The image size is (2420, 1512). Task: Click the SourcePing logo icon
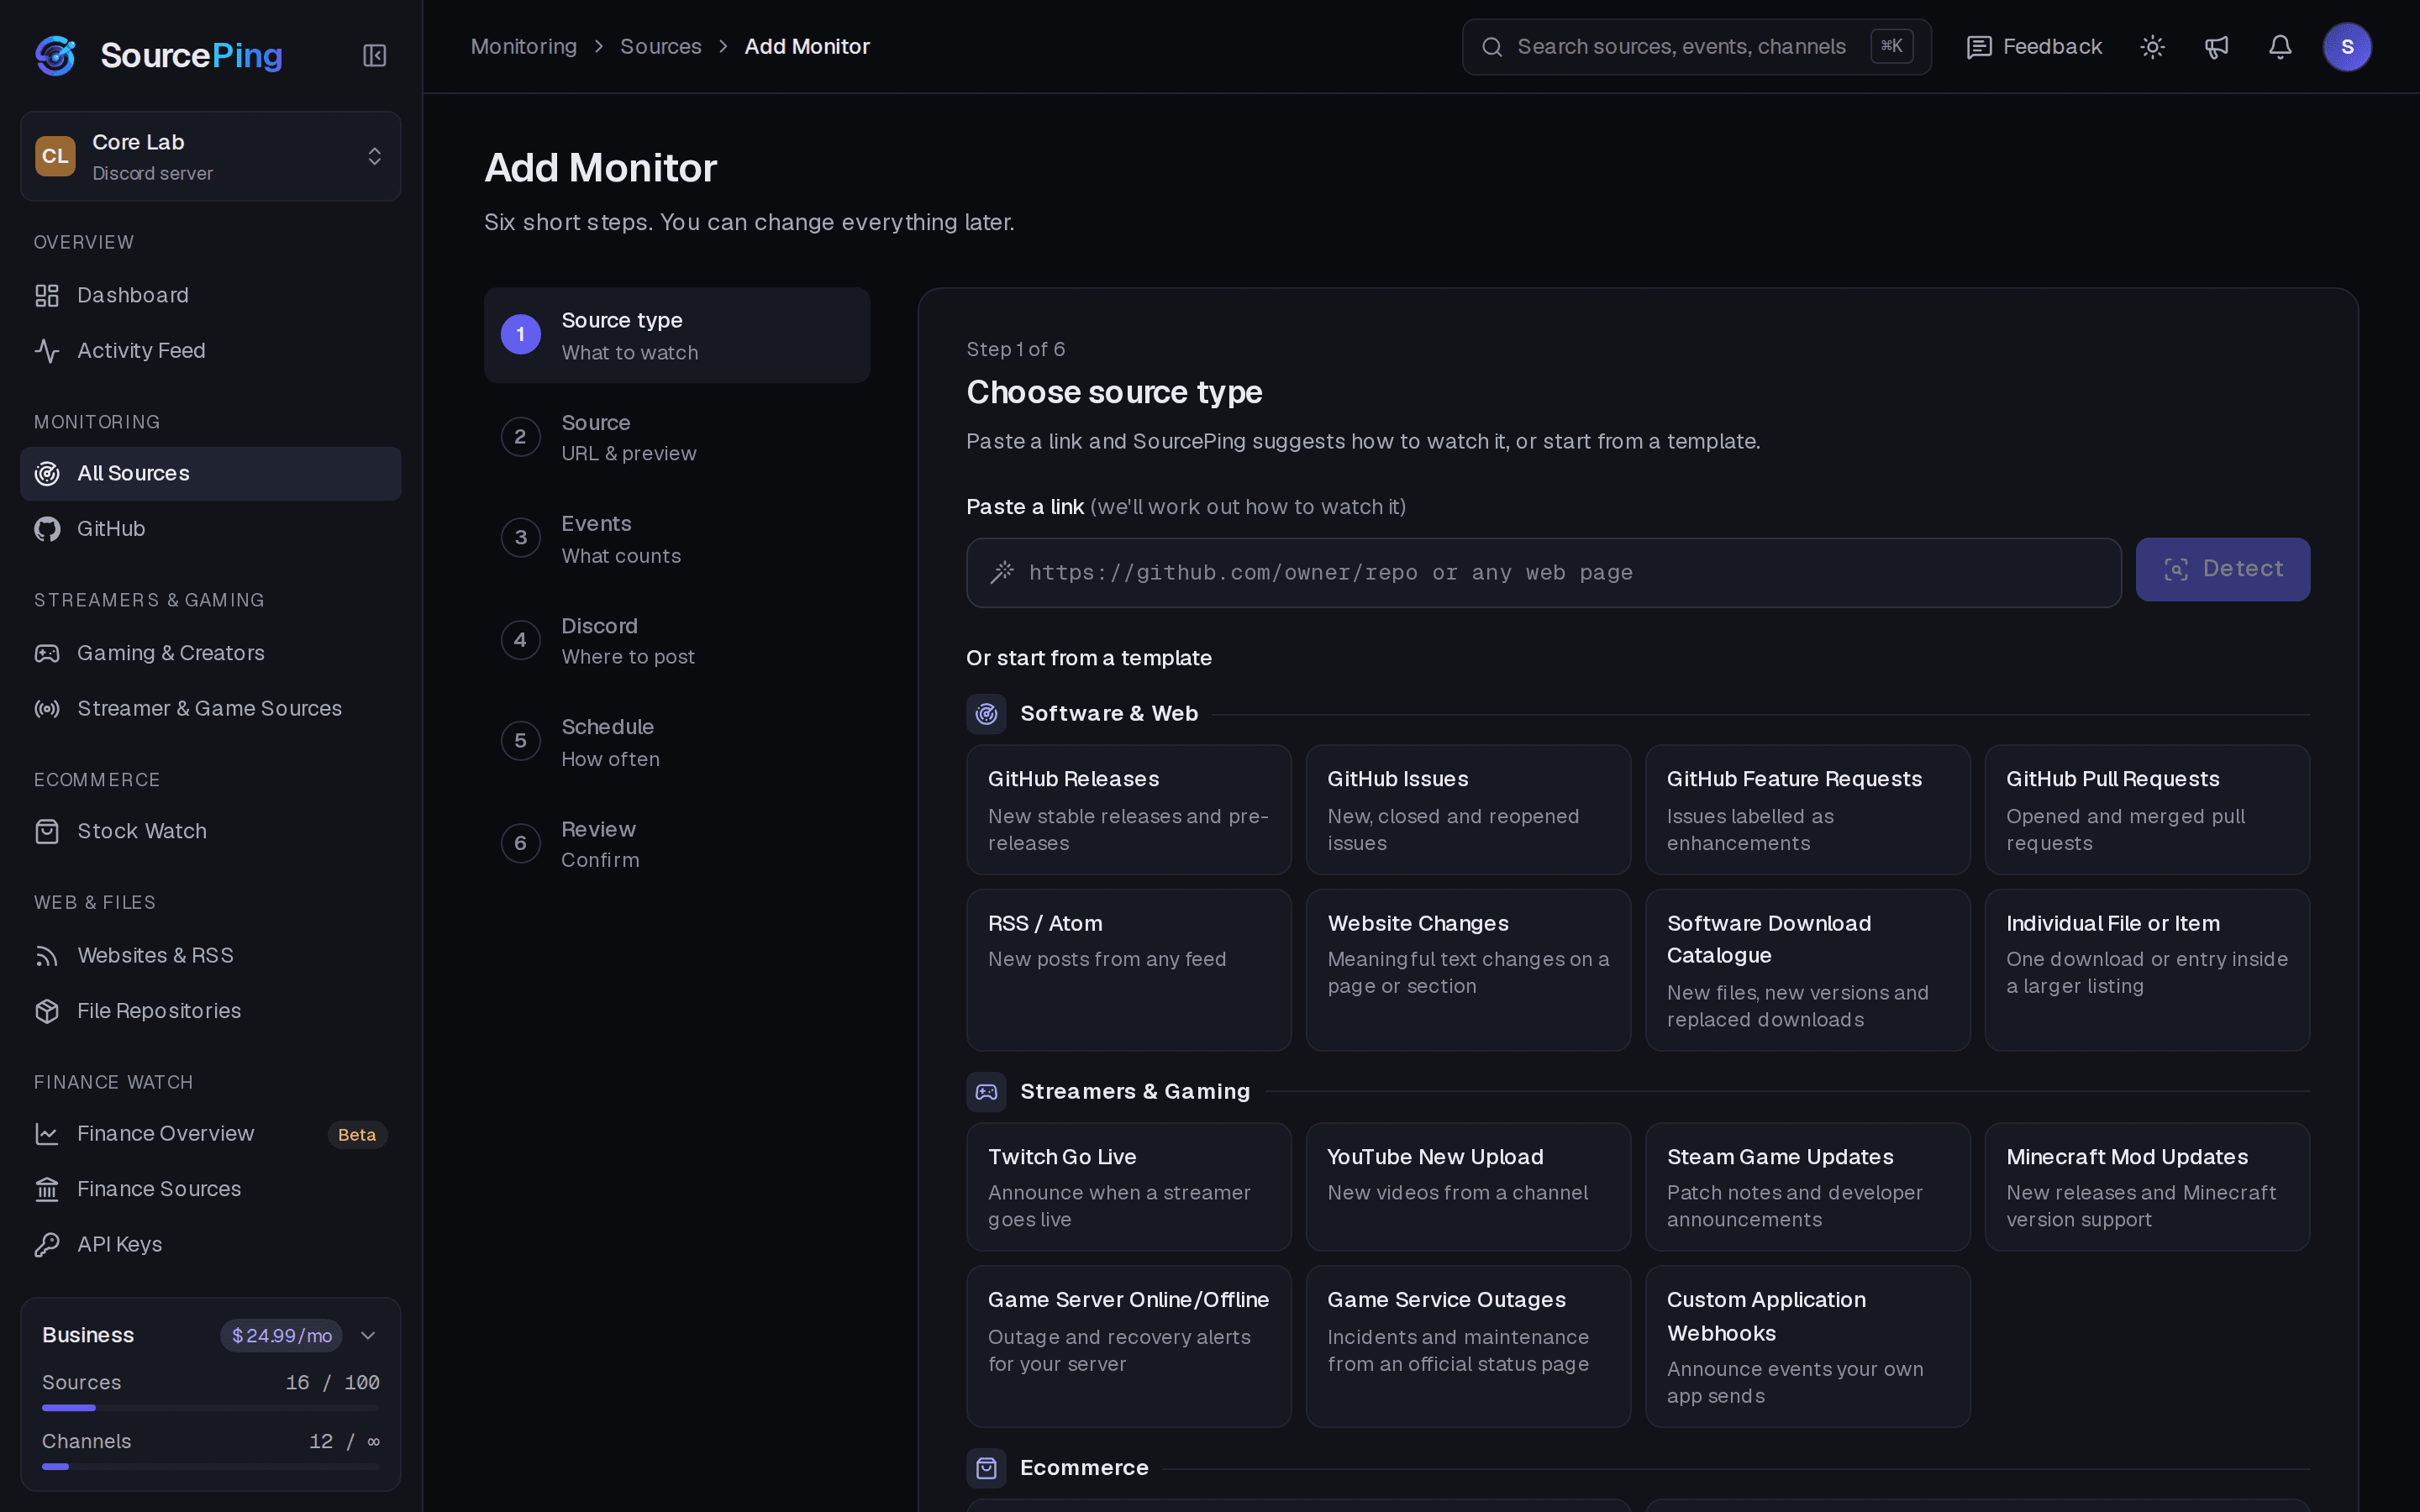(56, 55)
